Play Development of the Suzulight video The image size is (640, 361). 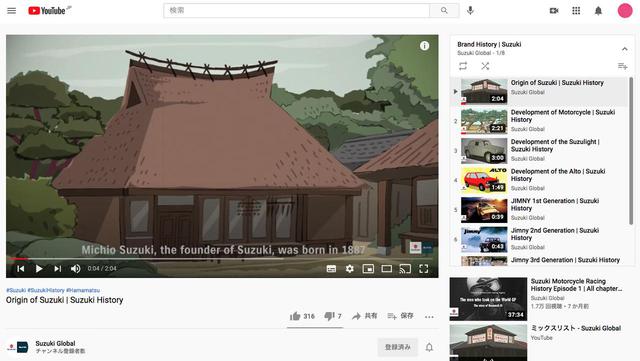coord(539,150)
